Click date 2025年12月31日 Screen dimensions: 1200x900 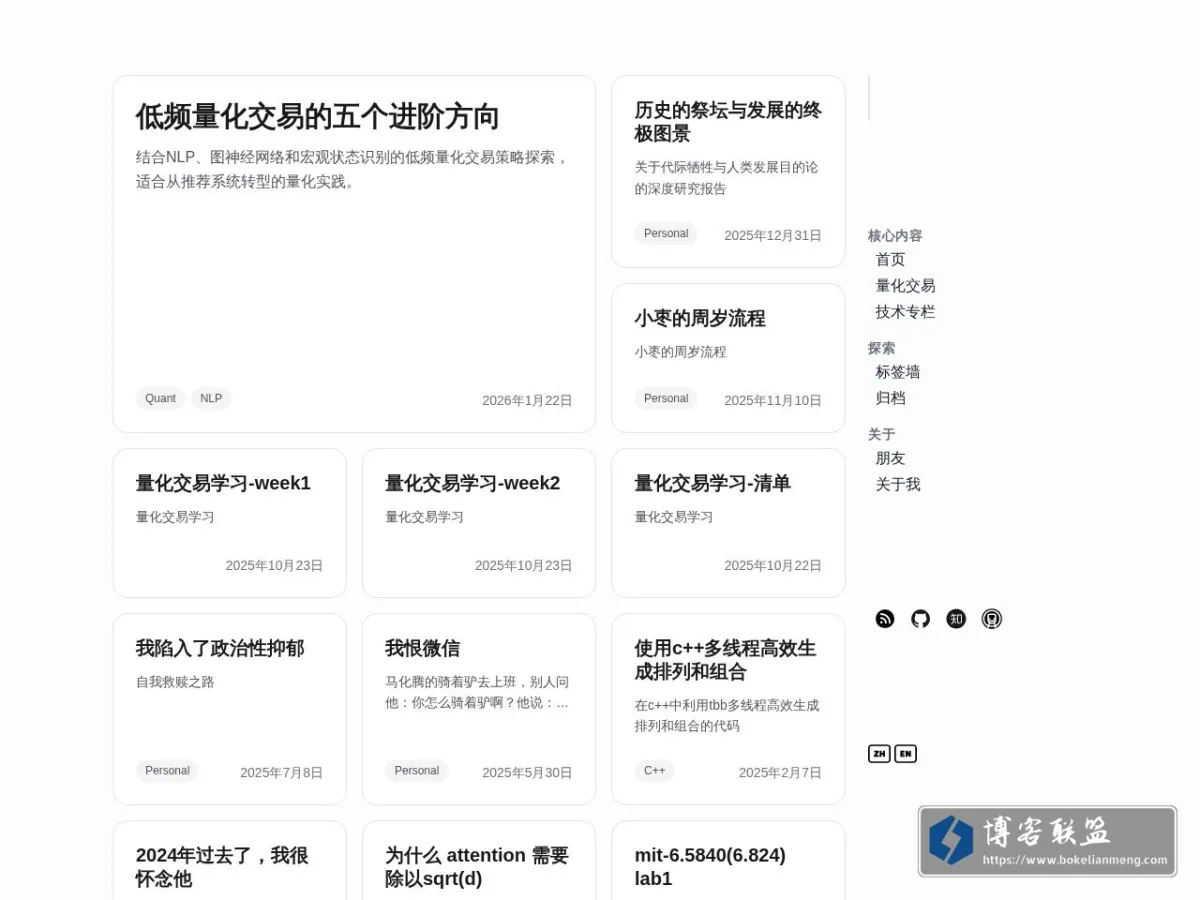(x=773, y=236)
